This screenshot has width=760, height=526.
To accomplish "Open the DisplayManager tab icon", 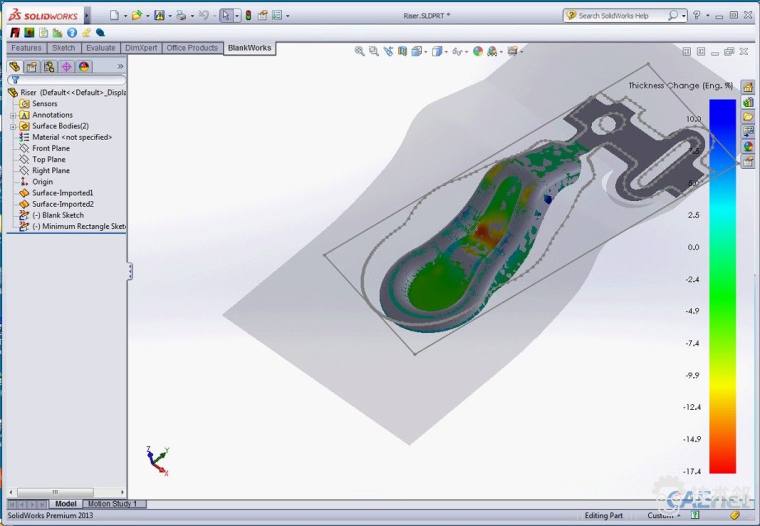I will click(84, 67).
